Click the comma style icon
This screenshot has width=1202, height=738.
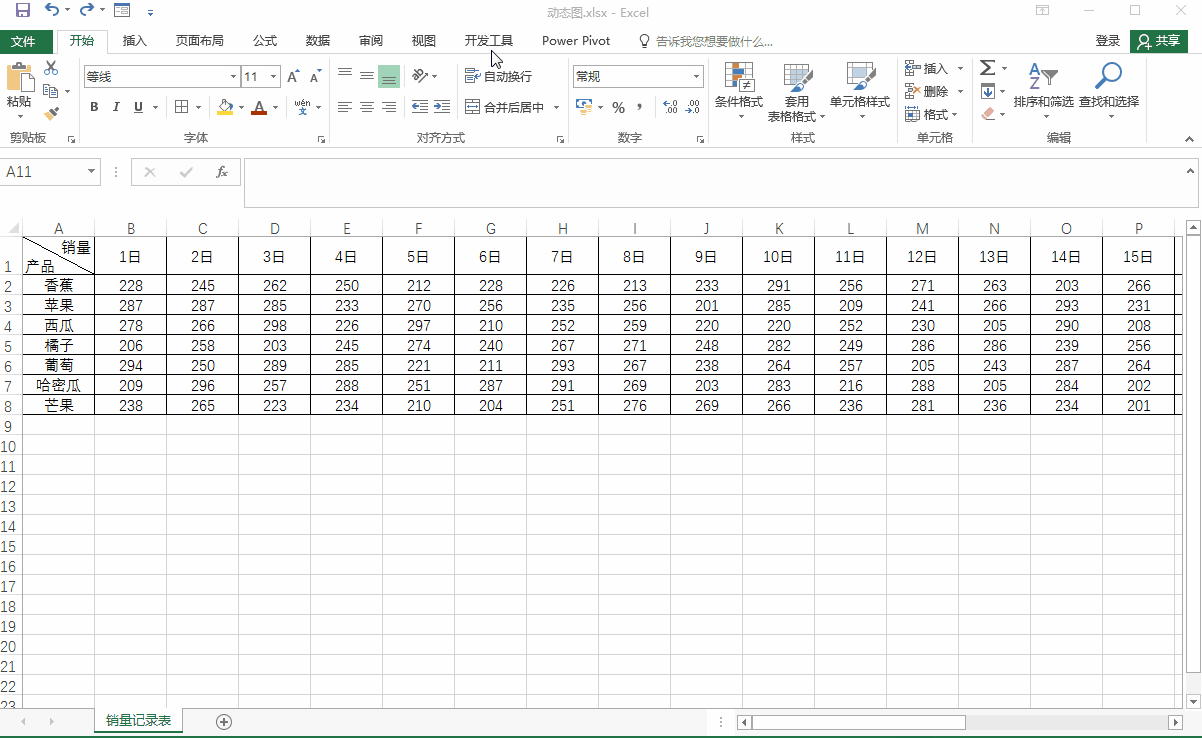640,107
